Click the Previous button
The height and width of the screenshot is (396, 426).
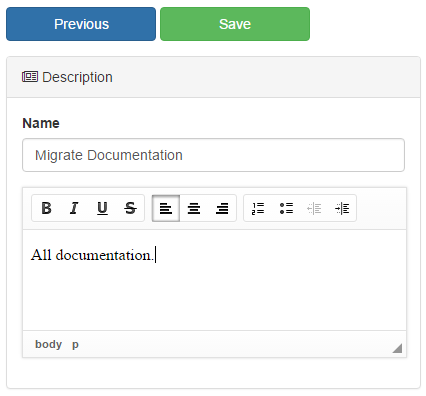[81, 24]
